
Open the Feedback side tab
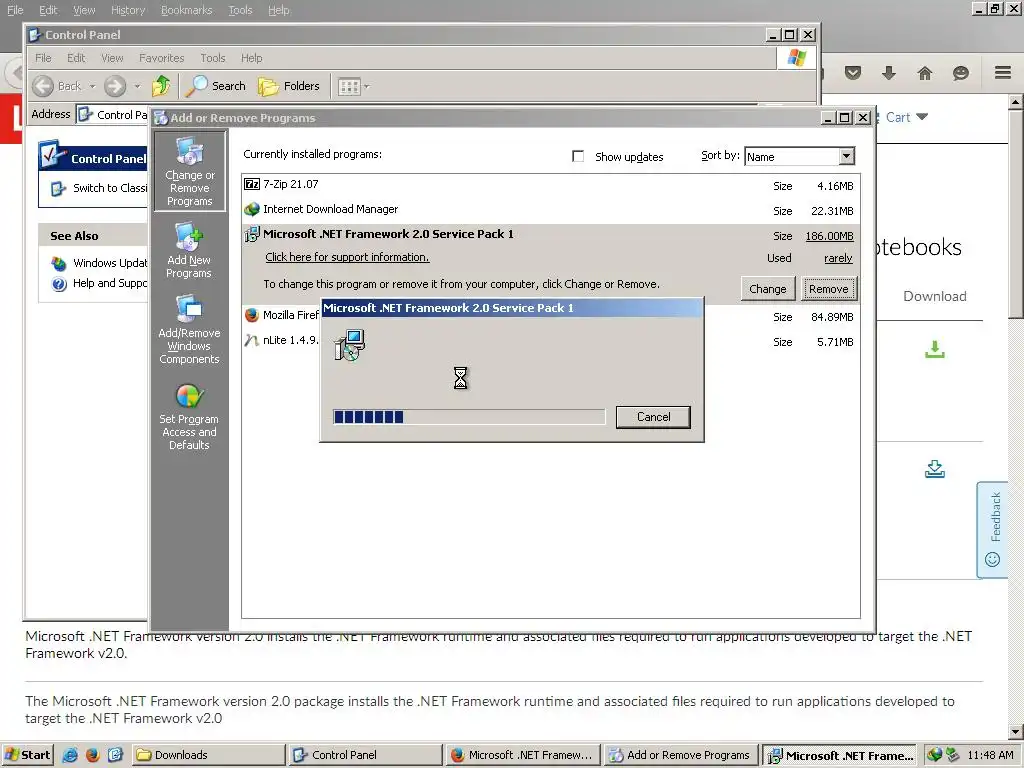coord(993,530)
